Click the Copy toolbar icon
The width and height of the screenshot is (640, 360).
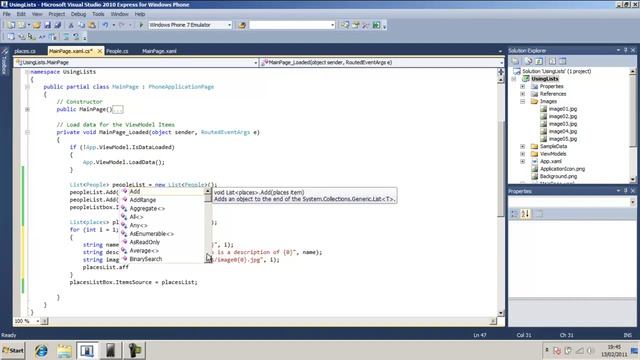click(x=81, y=25)
